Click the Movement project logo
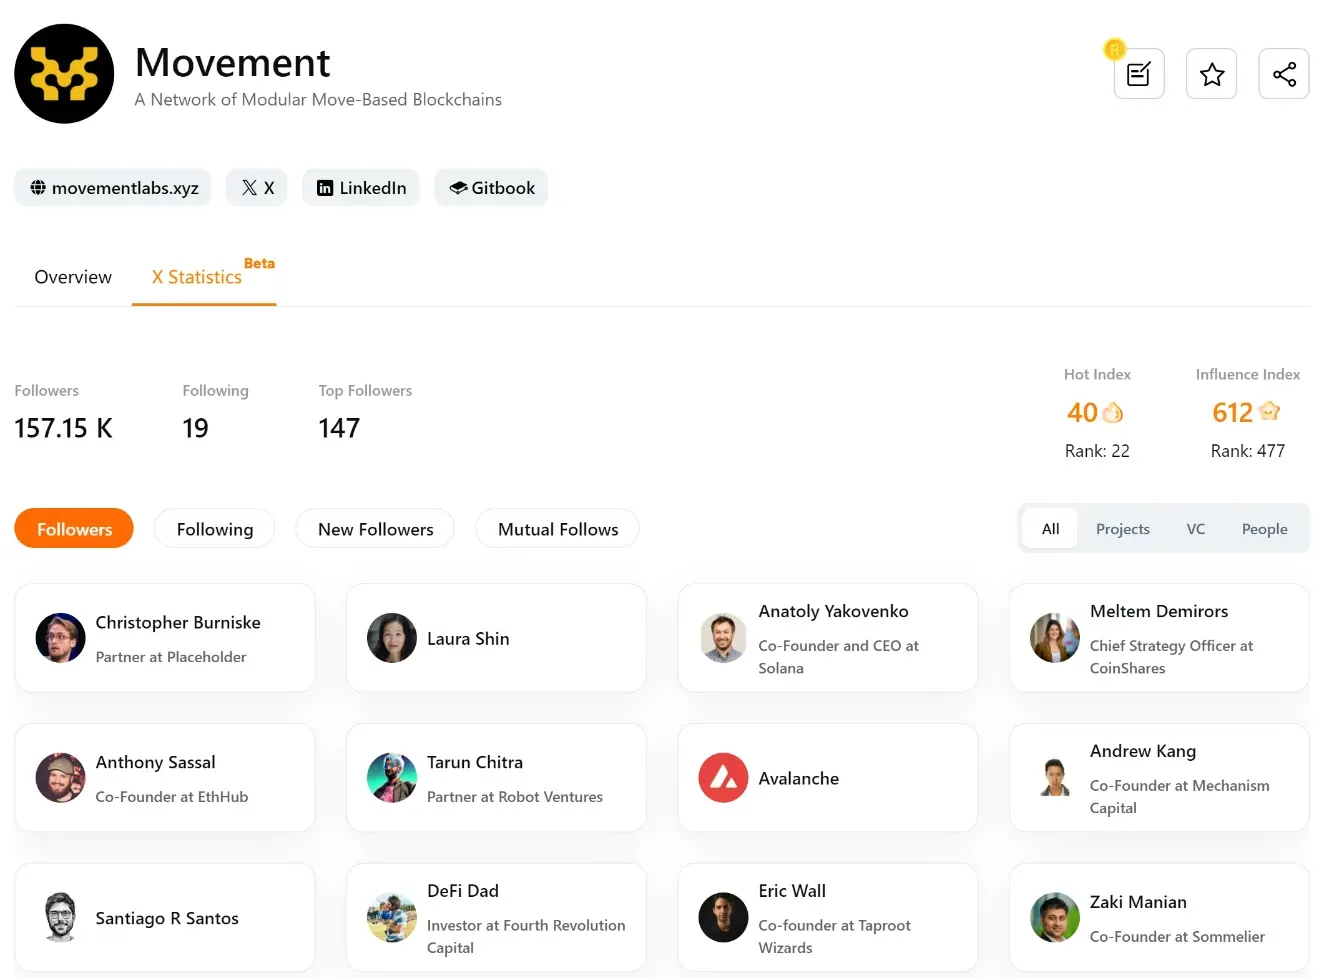The height and width of the screenshot is (978, 1334). [x=64, y=74]
